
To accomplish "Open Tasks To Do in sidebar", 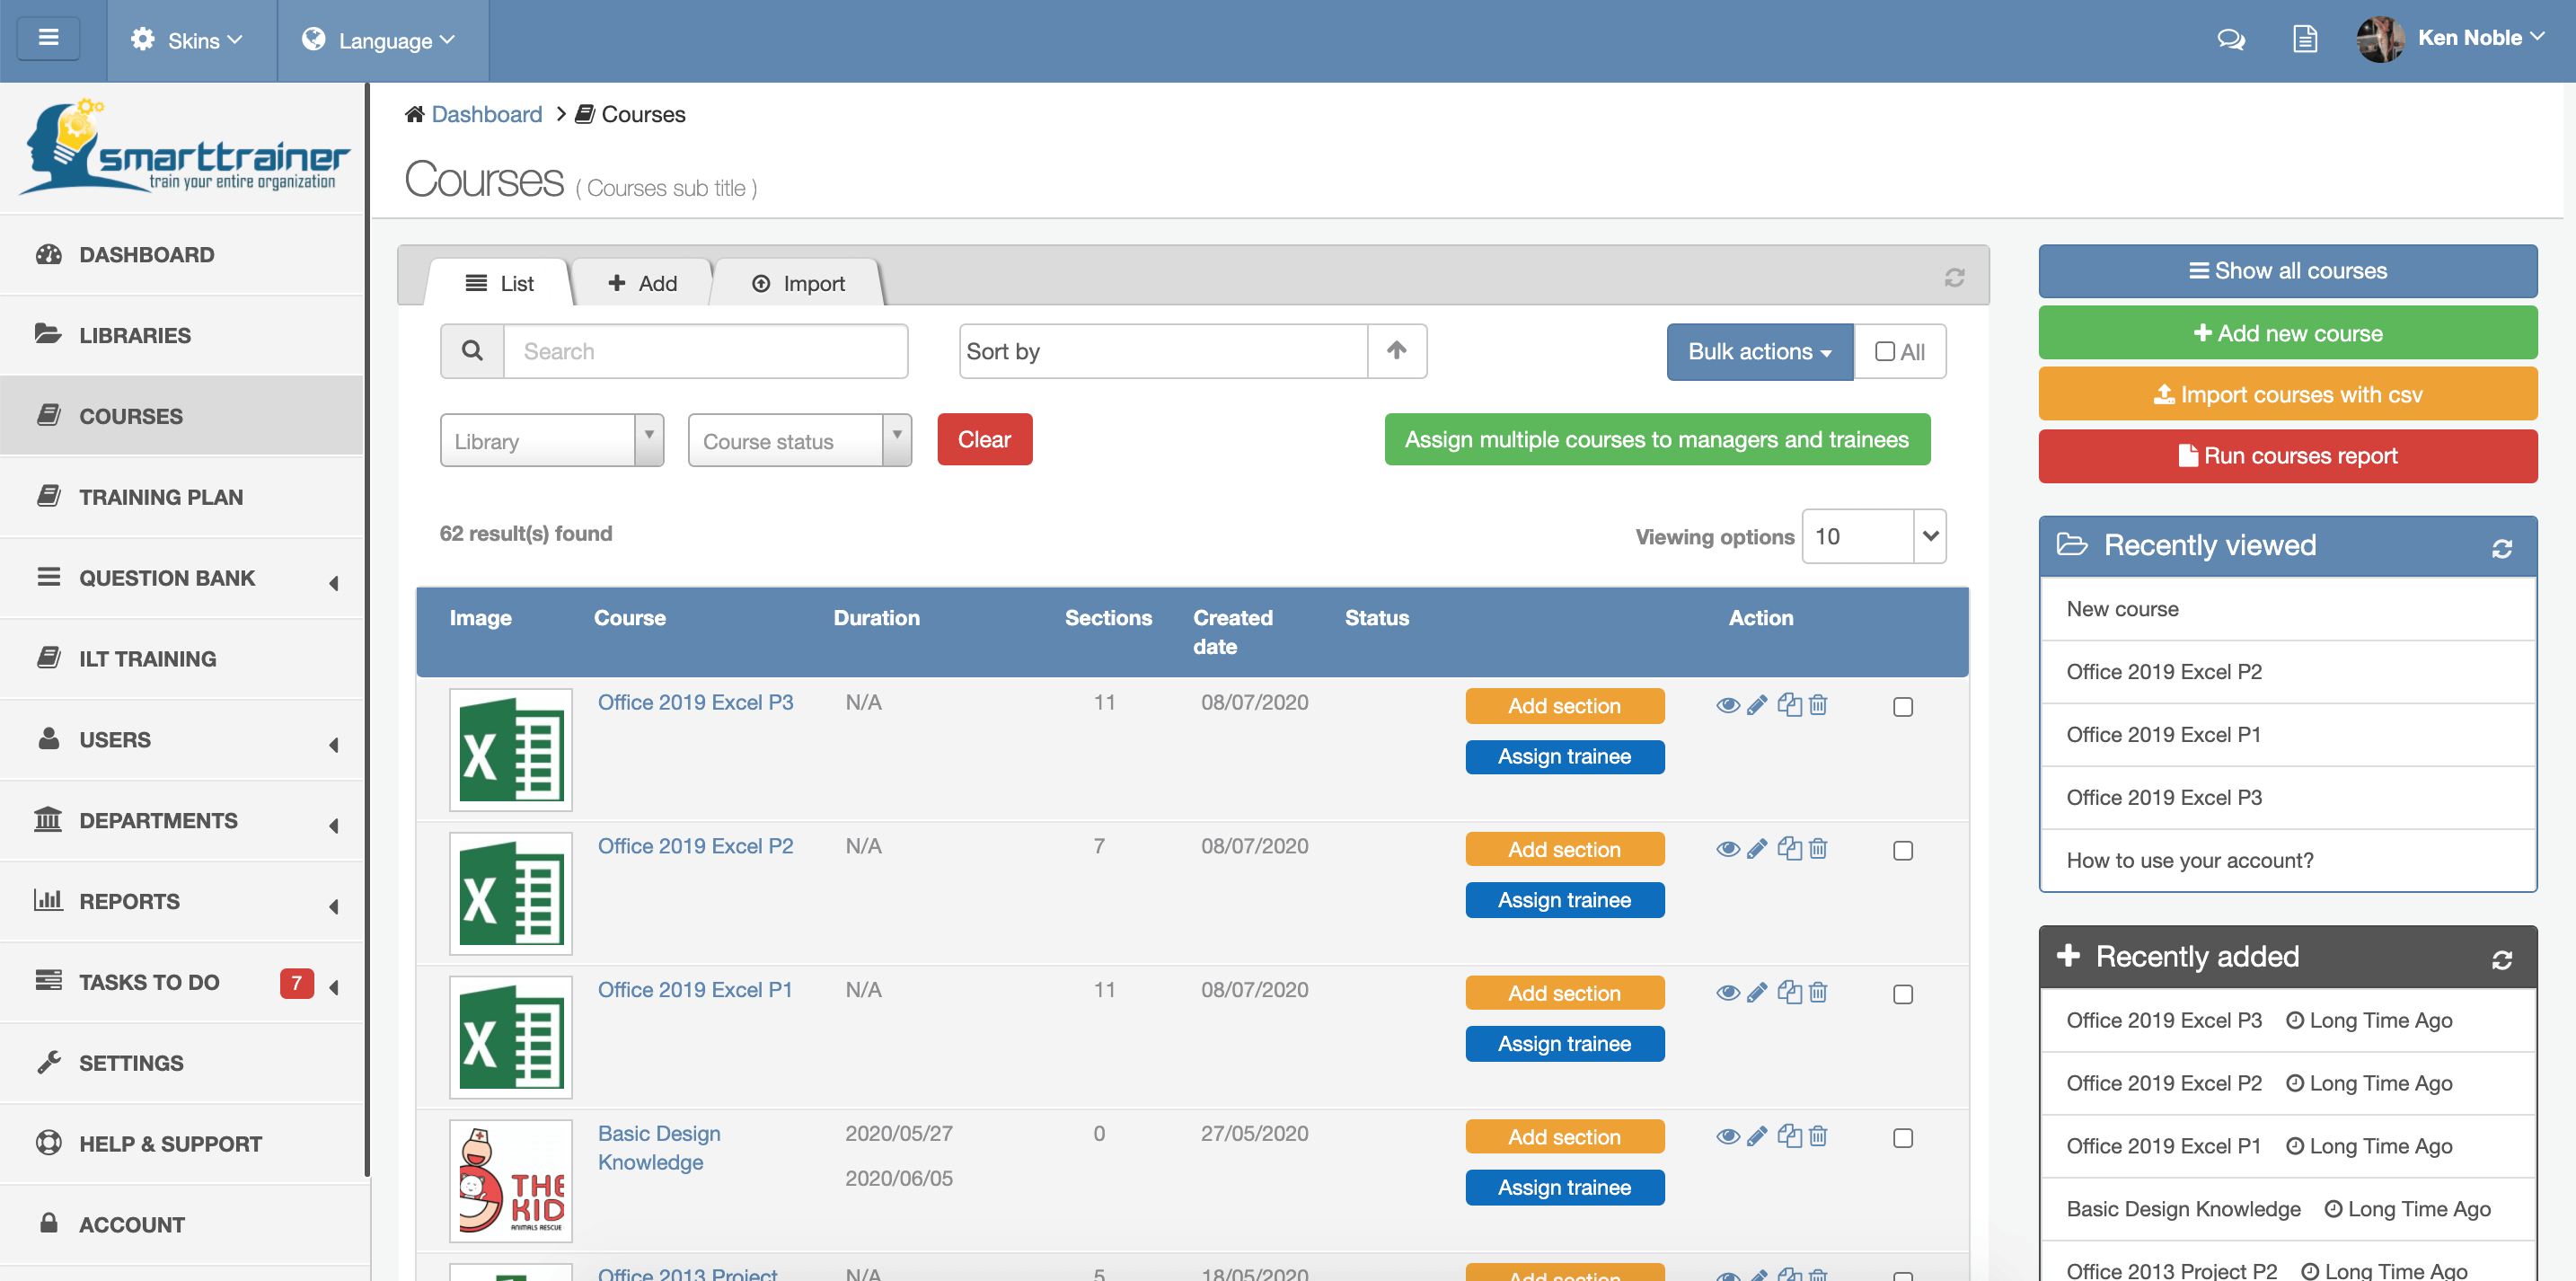I will tap(182, 982).
